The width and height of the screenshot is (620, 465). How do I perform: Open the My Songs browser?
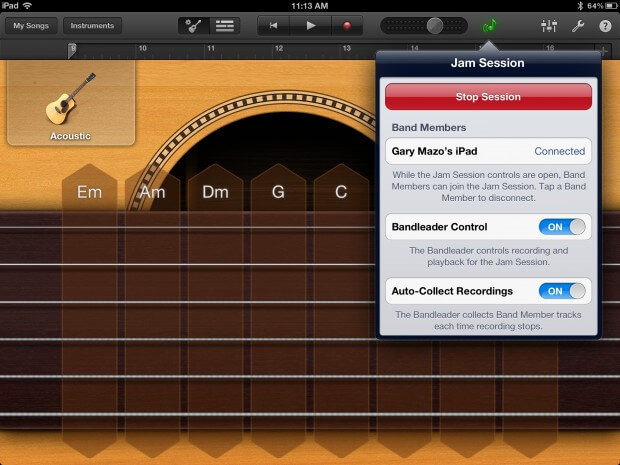31,26
